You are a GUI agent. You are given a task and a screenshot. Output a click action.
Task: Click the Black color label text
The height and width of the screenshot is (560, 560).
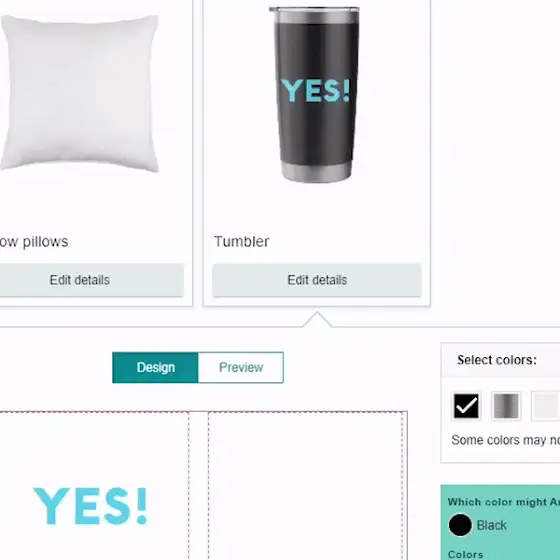click(x=491, y=525)
